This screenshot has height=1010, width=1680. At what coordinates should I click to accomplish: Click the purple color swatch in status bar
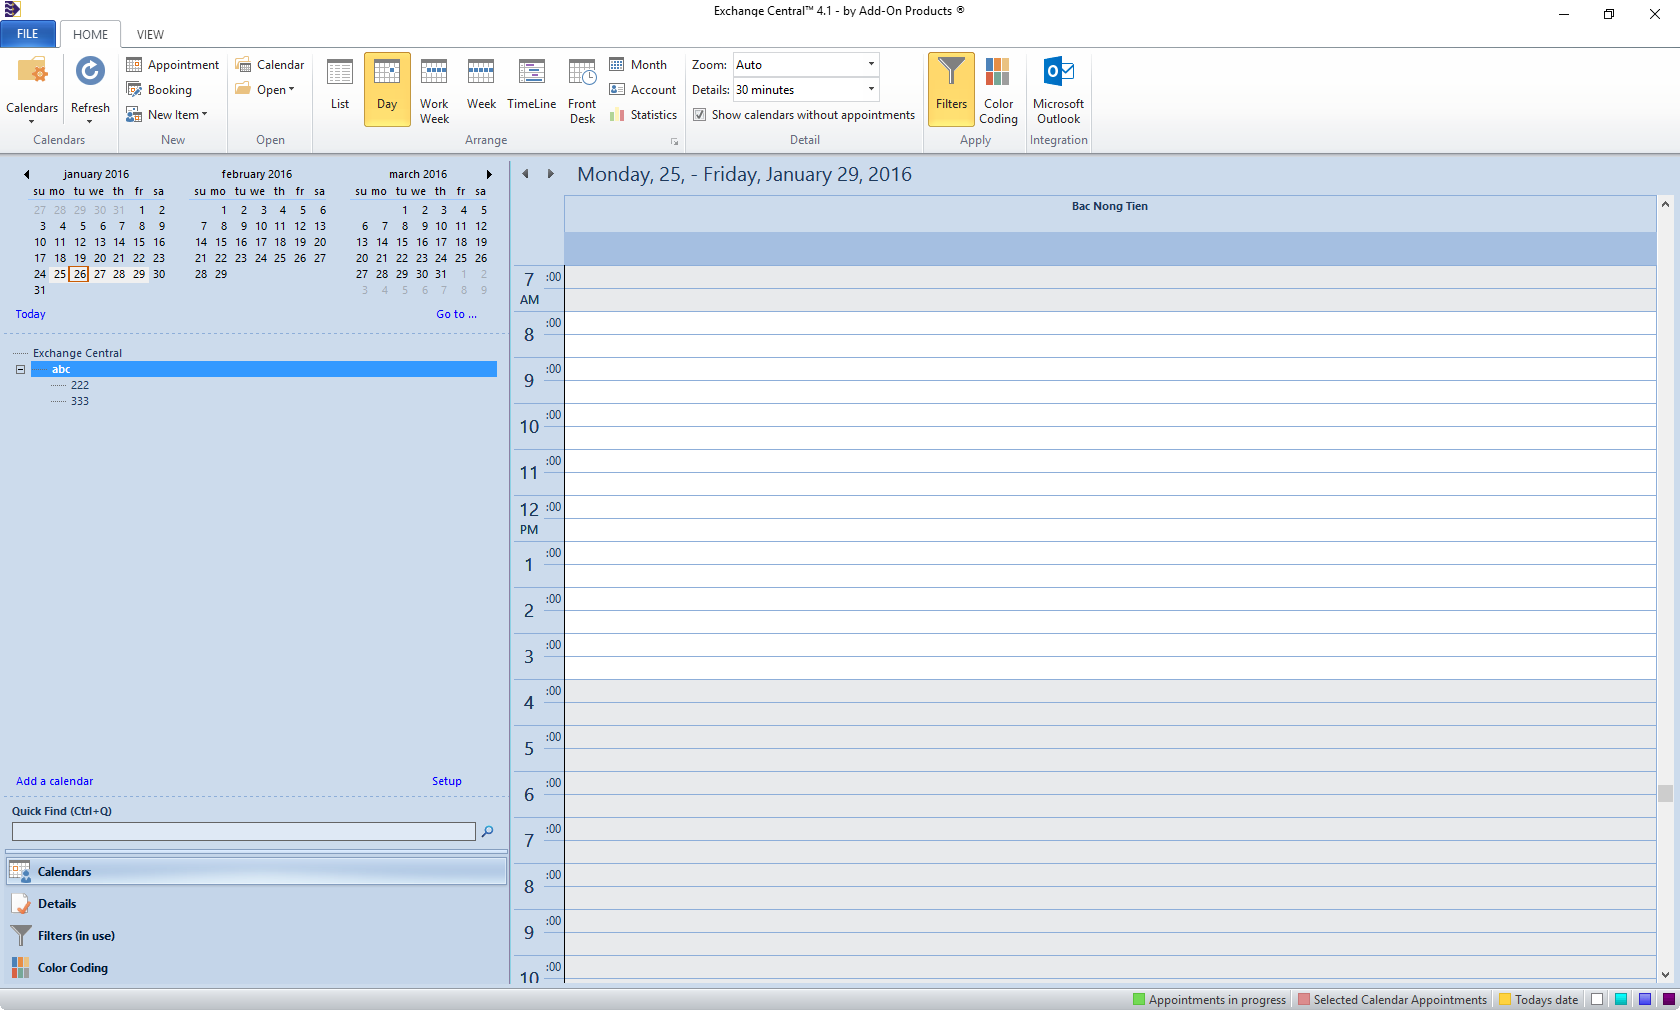pyautogui.click(x=1669, y=1000)
